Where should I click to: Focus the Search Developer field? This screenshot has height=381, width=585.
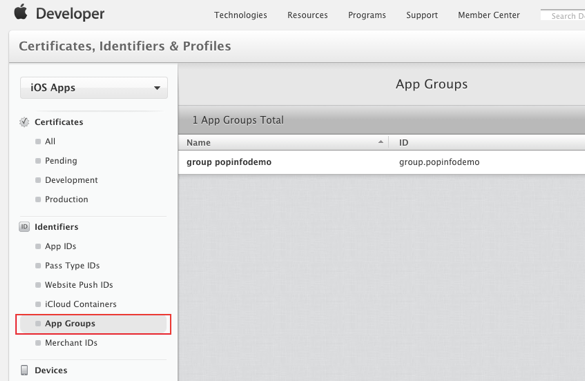563,16
